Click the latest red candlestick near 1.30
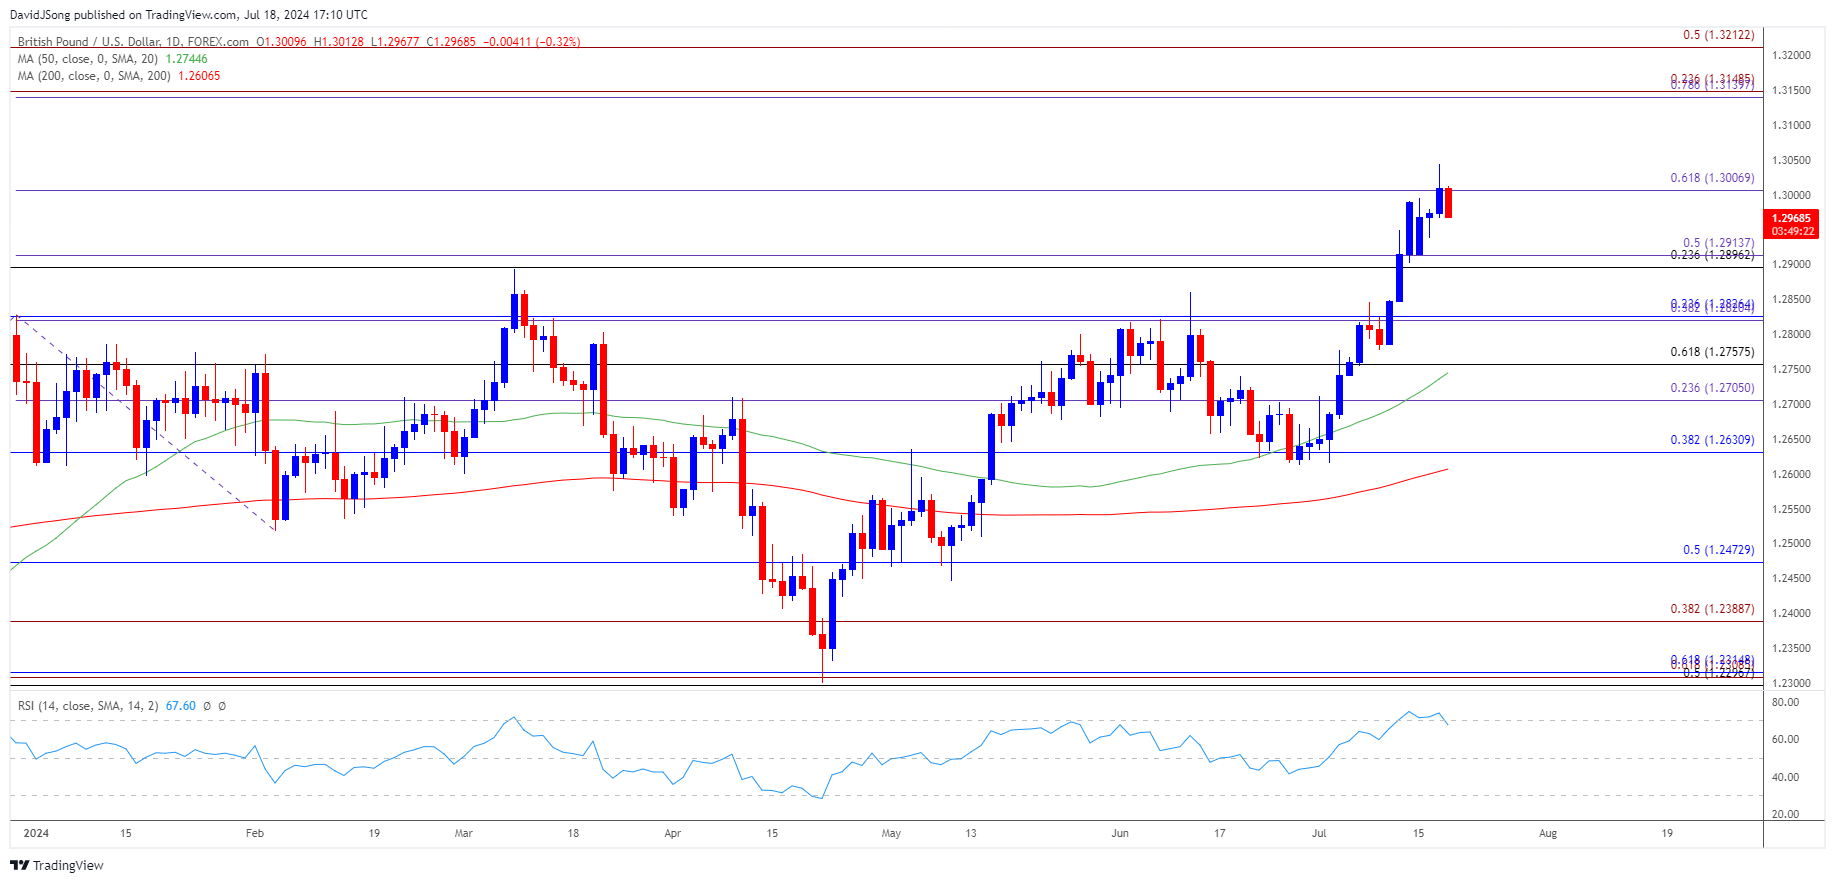The height and width of the screenshot is (883, 1835). [x=1448, y=202]
